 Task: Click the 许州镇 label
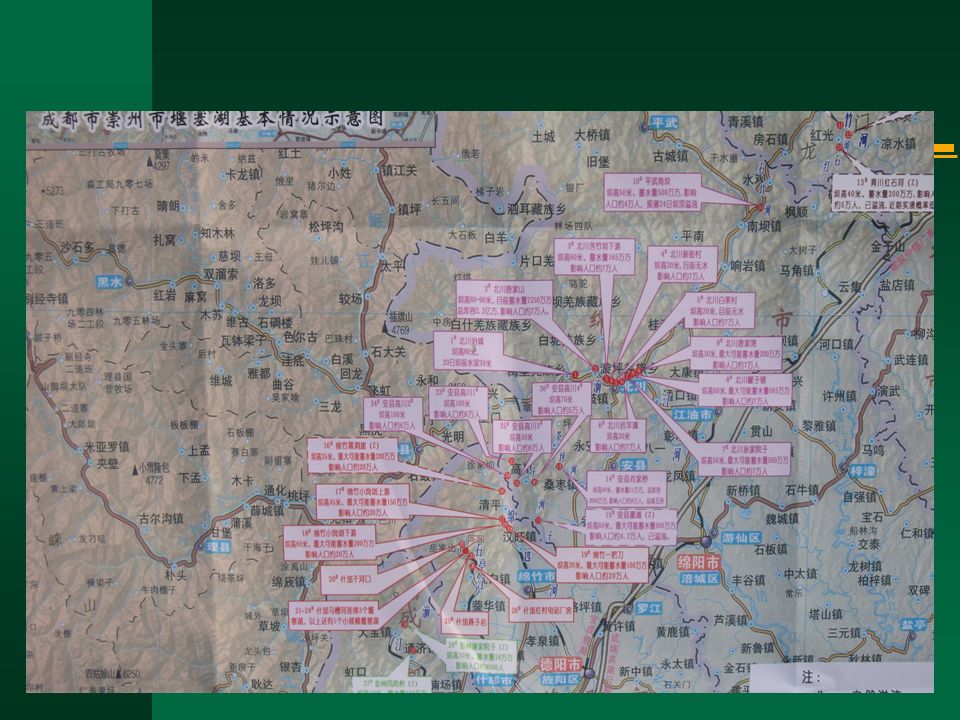click(x=840, y=396)
